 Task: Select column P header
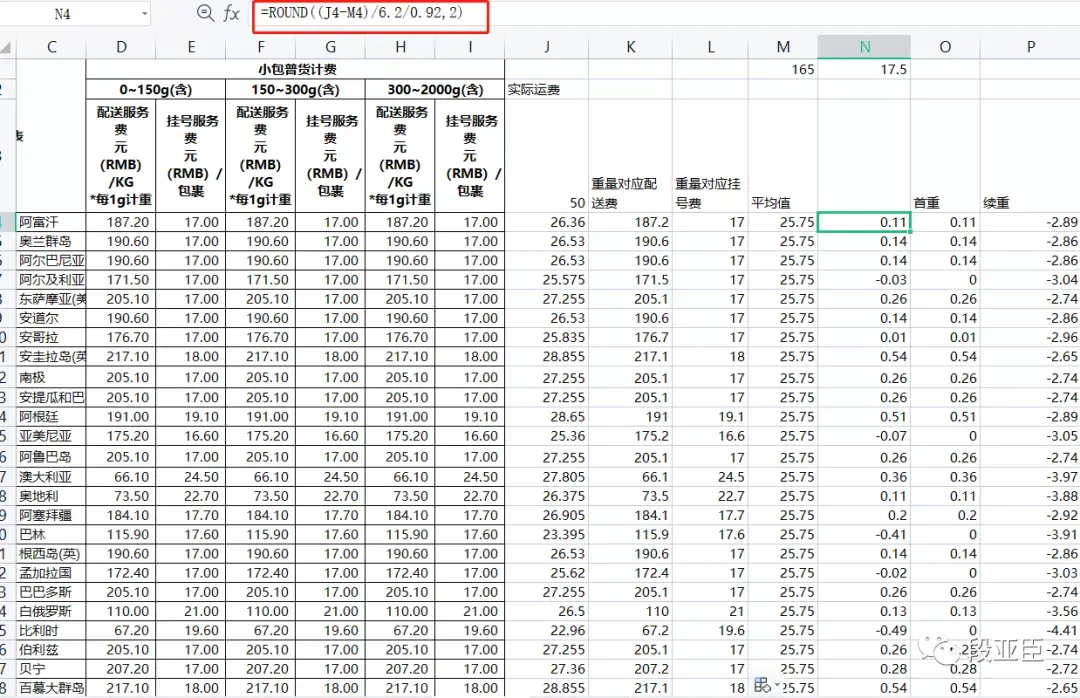(1030, 47)
